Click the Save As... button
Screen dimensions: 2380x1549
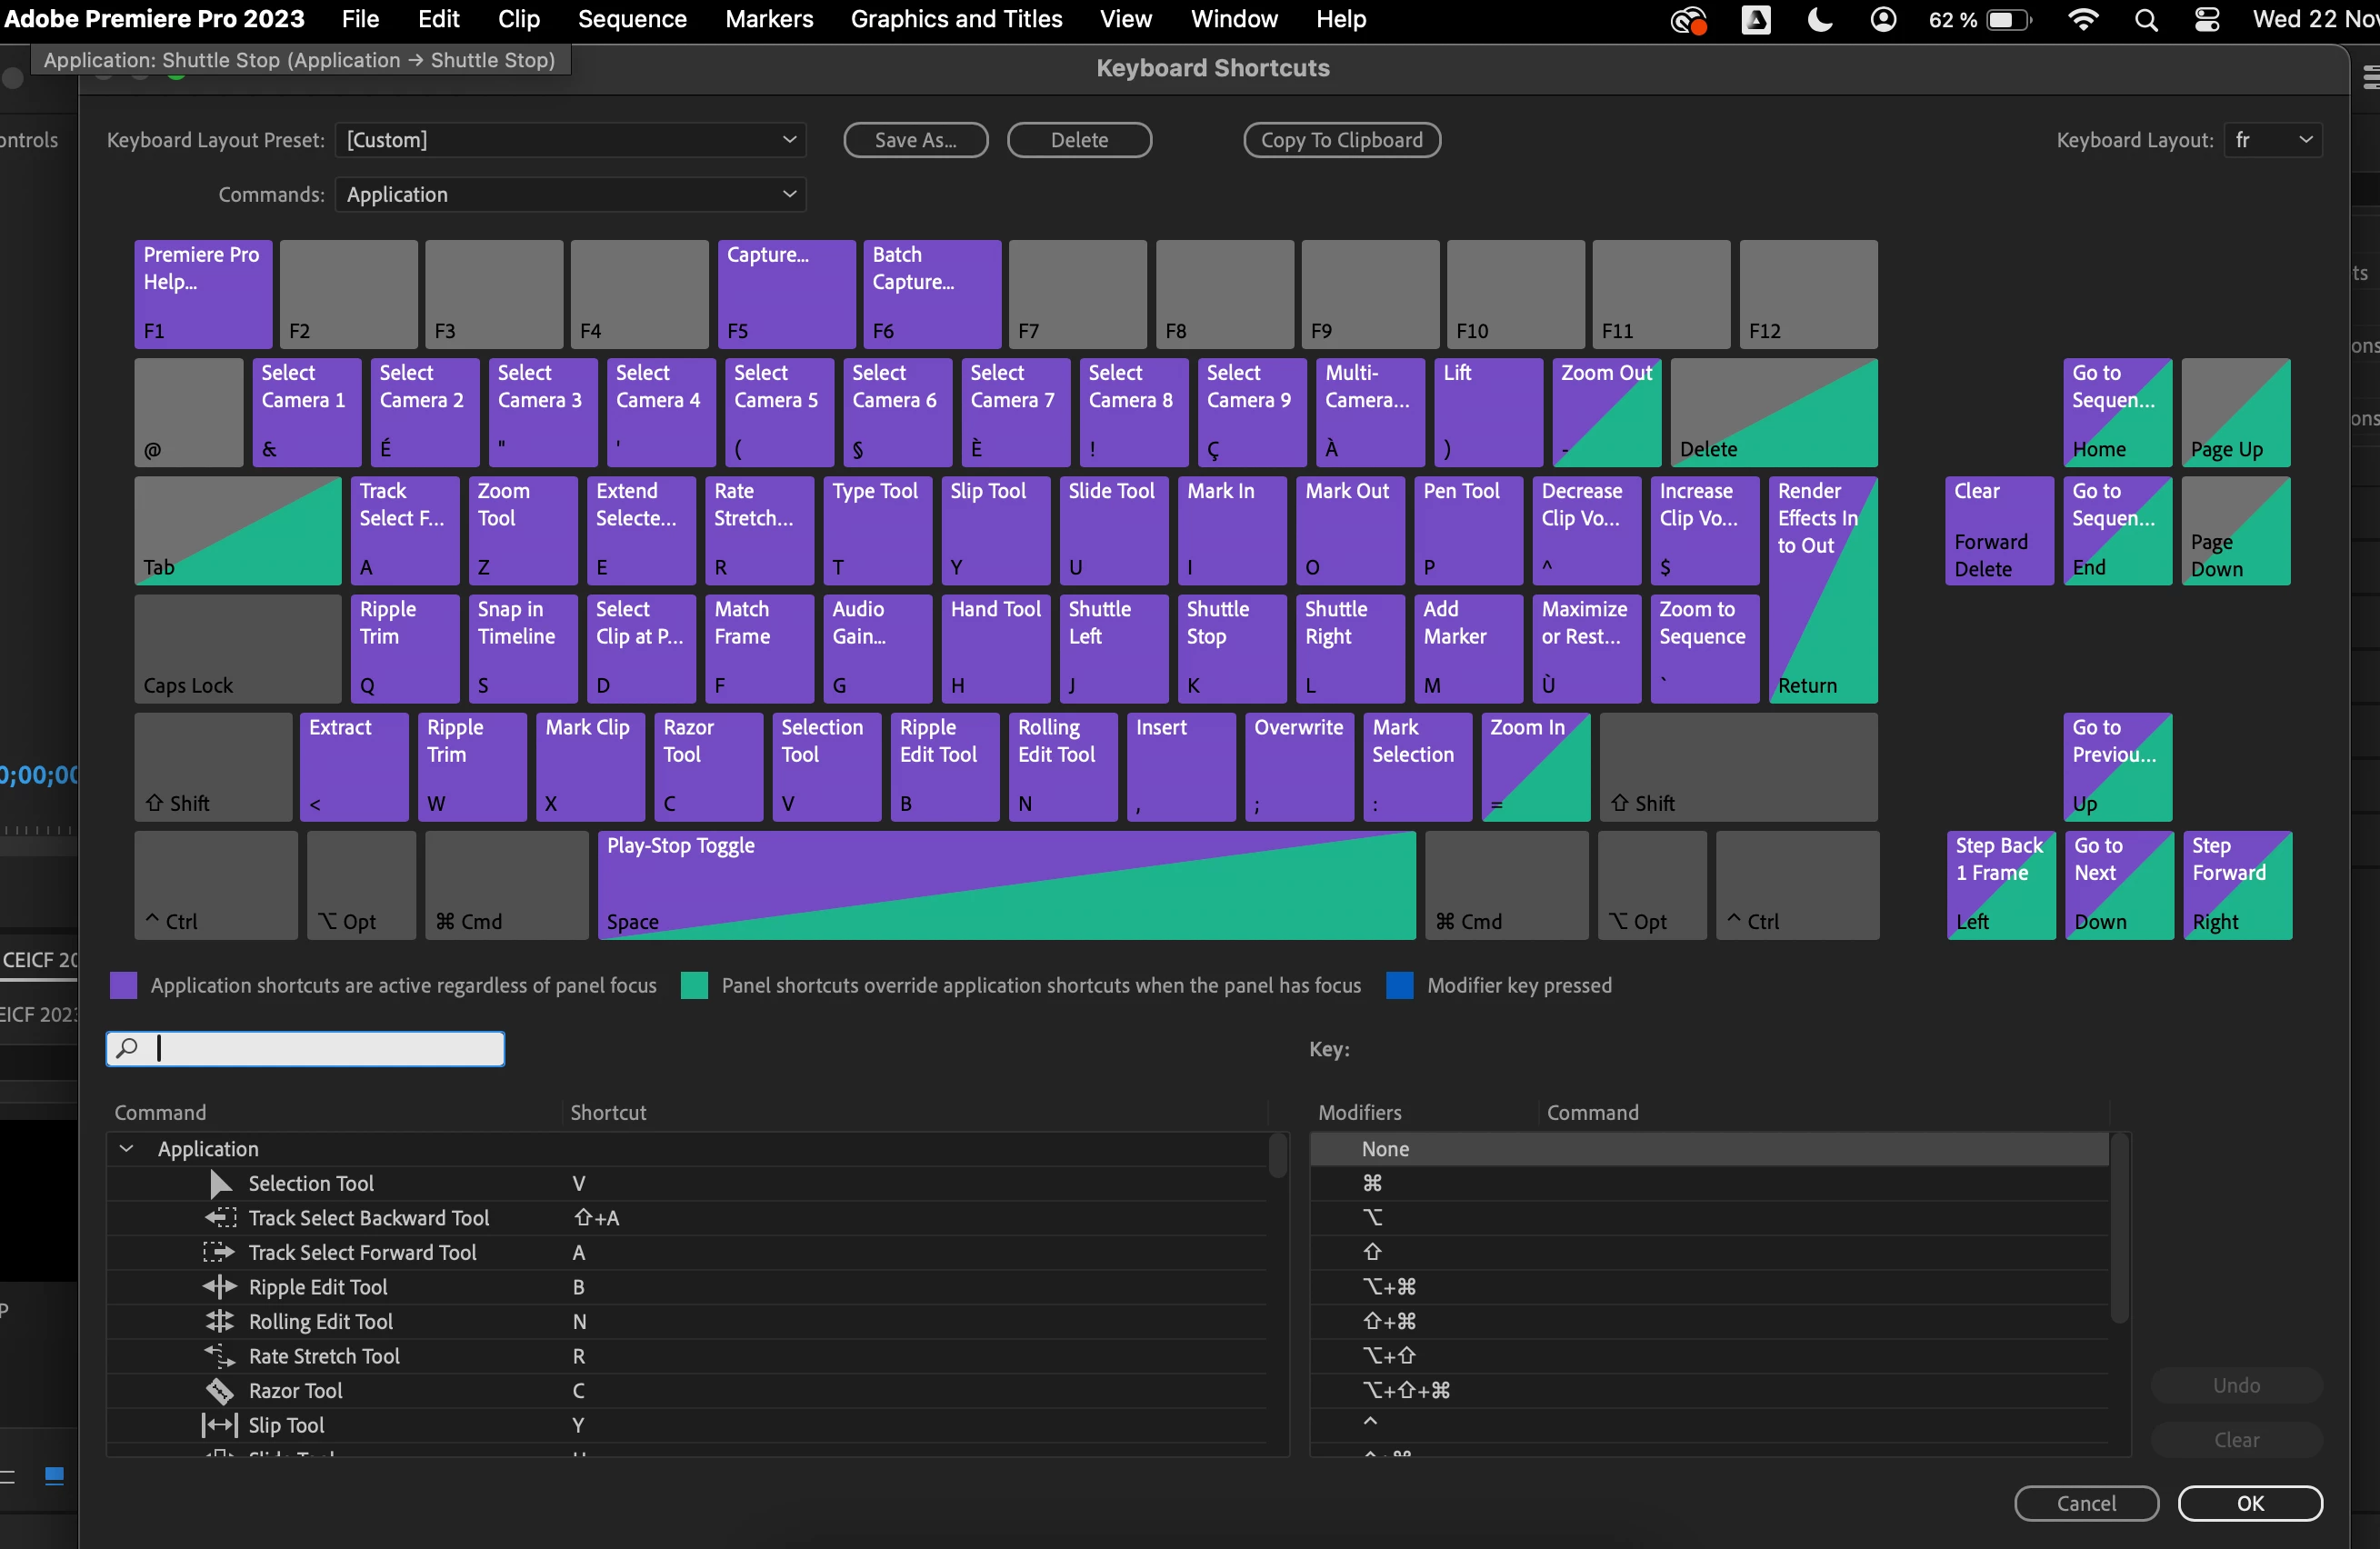(x=915, y=140)
